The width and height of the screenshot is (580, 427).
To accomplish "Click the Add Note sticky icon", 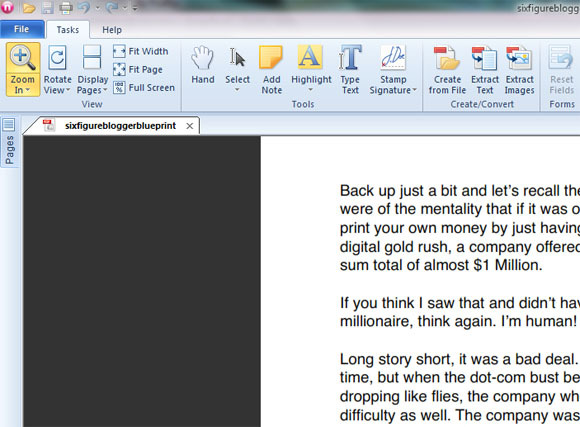I will pyautogui.click(x=271, y=57).
